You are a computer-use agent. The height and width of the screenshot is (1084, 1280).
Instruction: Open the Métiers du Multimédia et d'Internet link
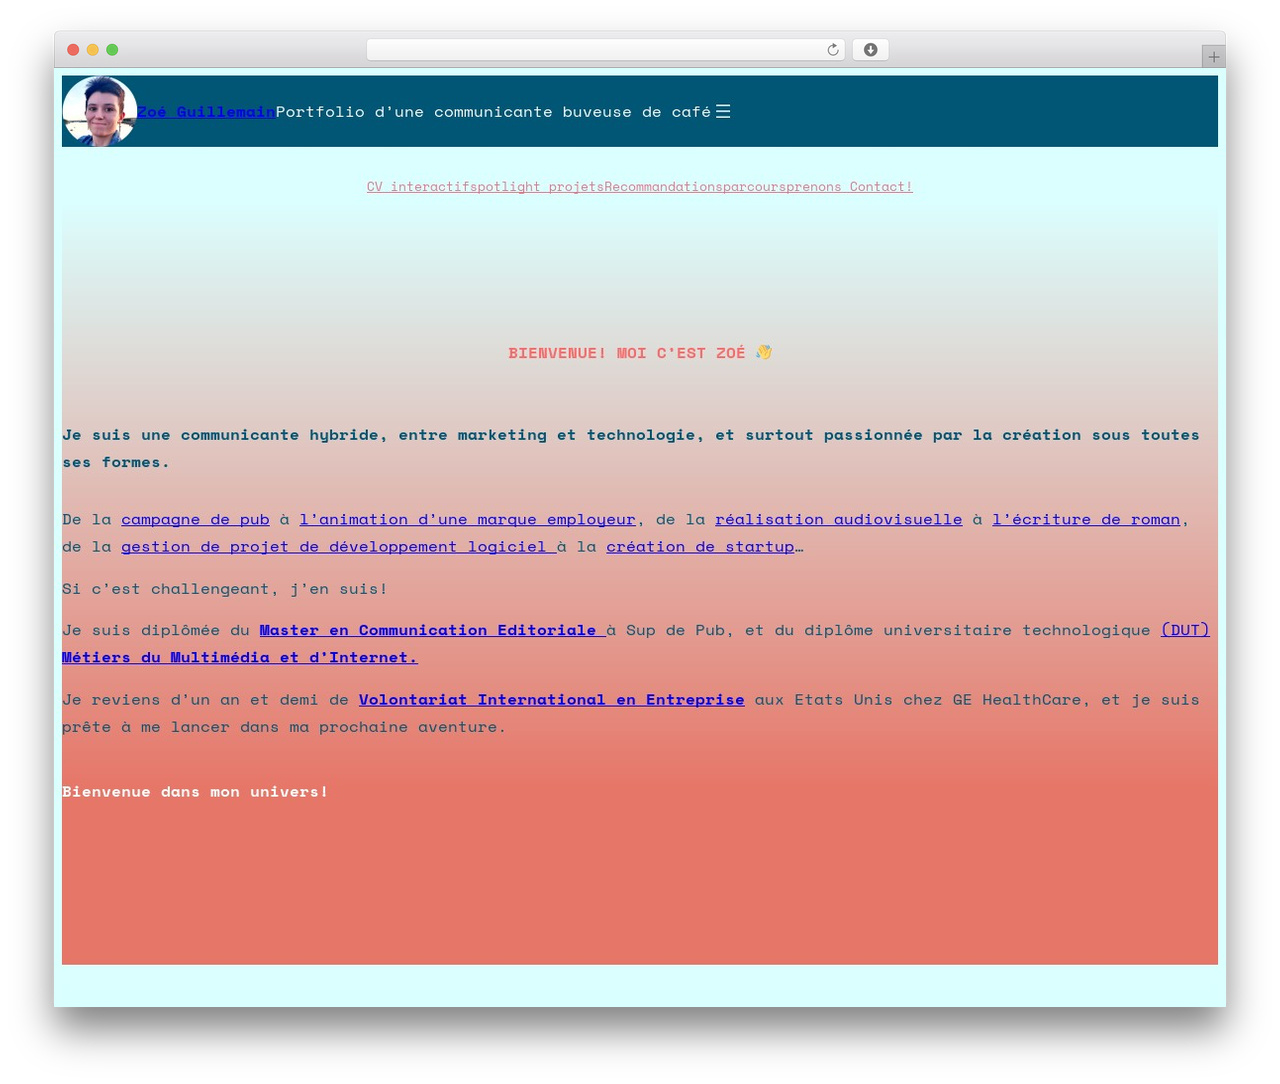click(239, 657)
